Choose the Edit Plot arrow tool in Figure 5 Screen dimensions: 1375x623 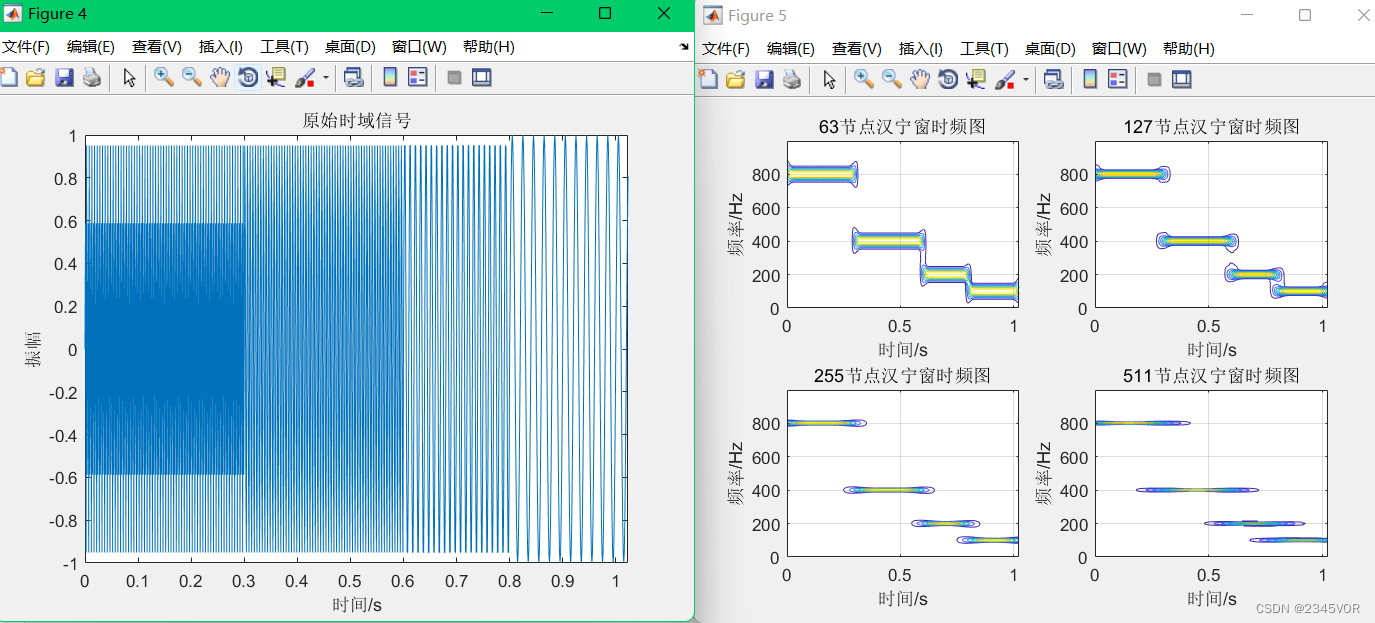(x=829, y=78)
